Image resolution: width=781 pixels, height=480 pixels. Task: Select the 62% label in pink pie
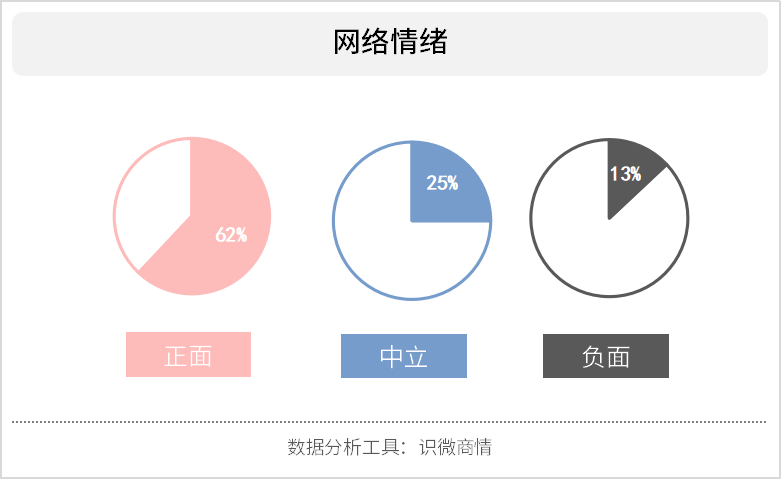tap(231, 235)
